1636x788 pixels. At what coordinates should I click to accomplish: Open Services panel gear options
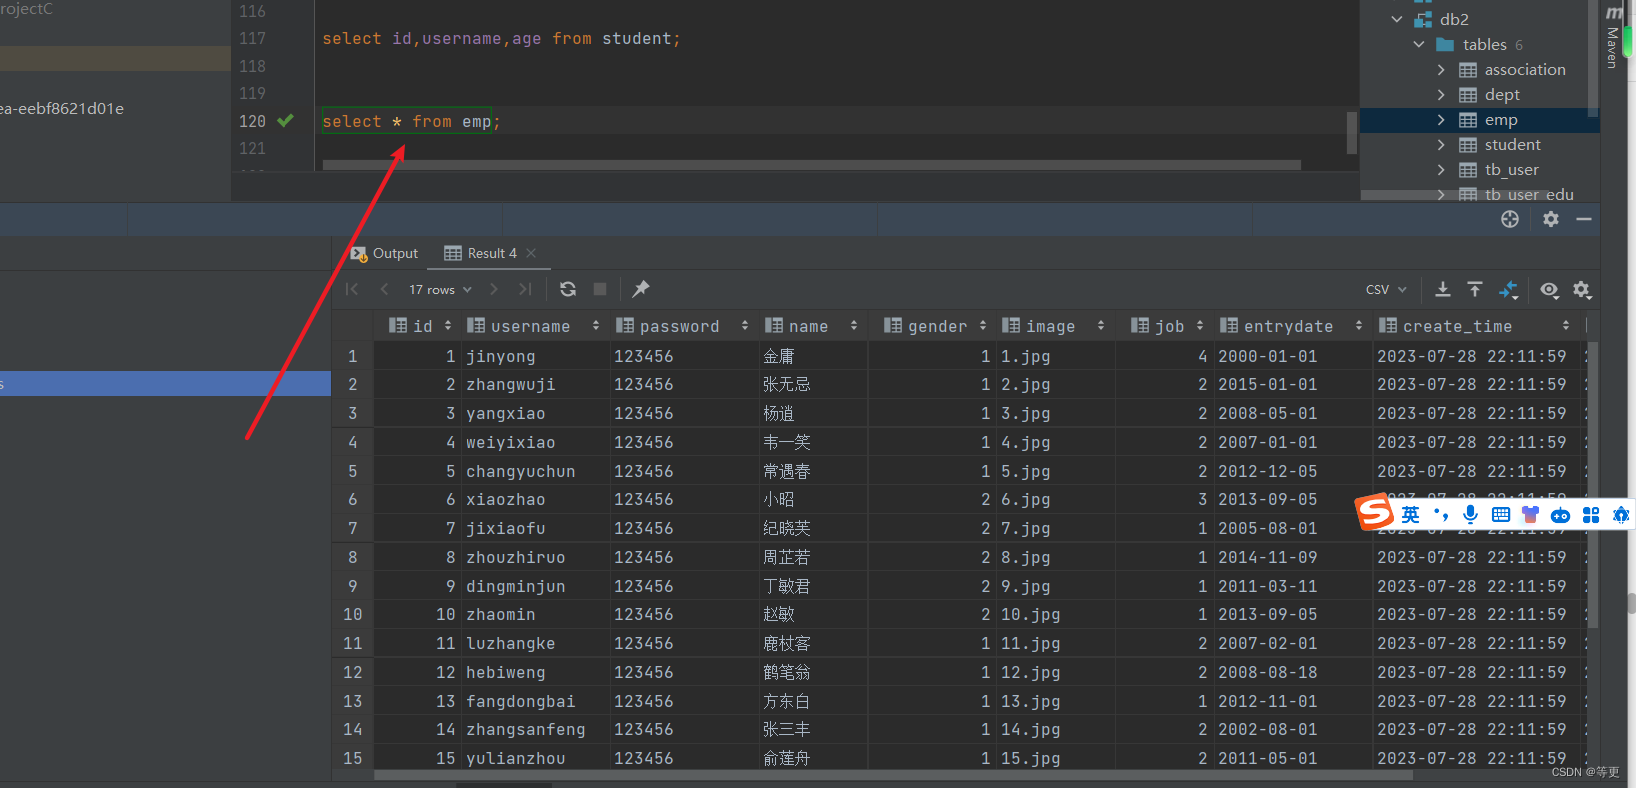pos(1551,219)
